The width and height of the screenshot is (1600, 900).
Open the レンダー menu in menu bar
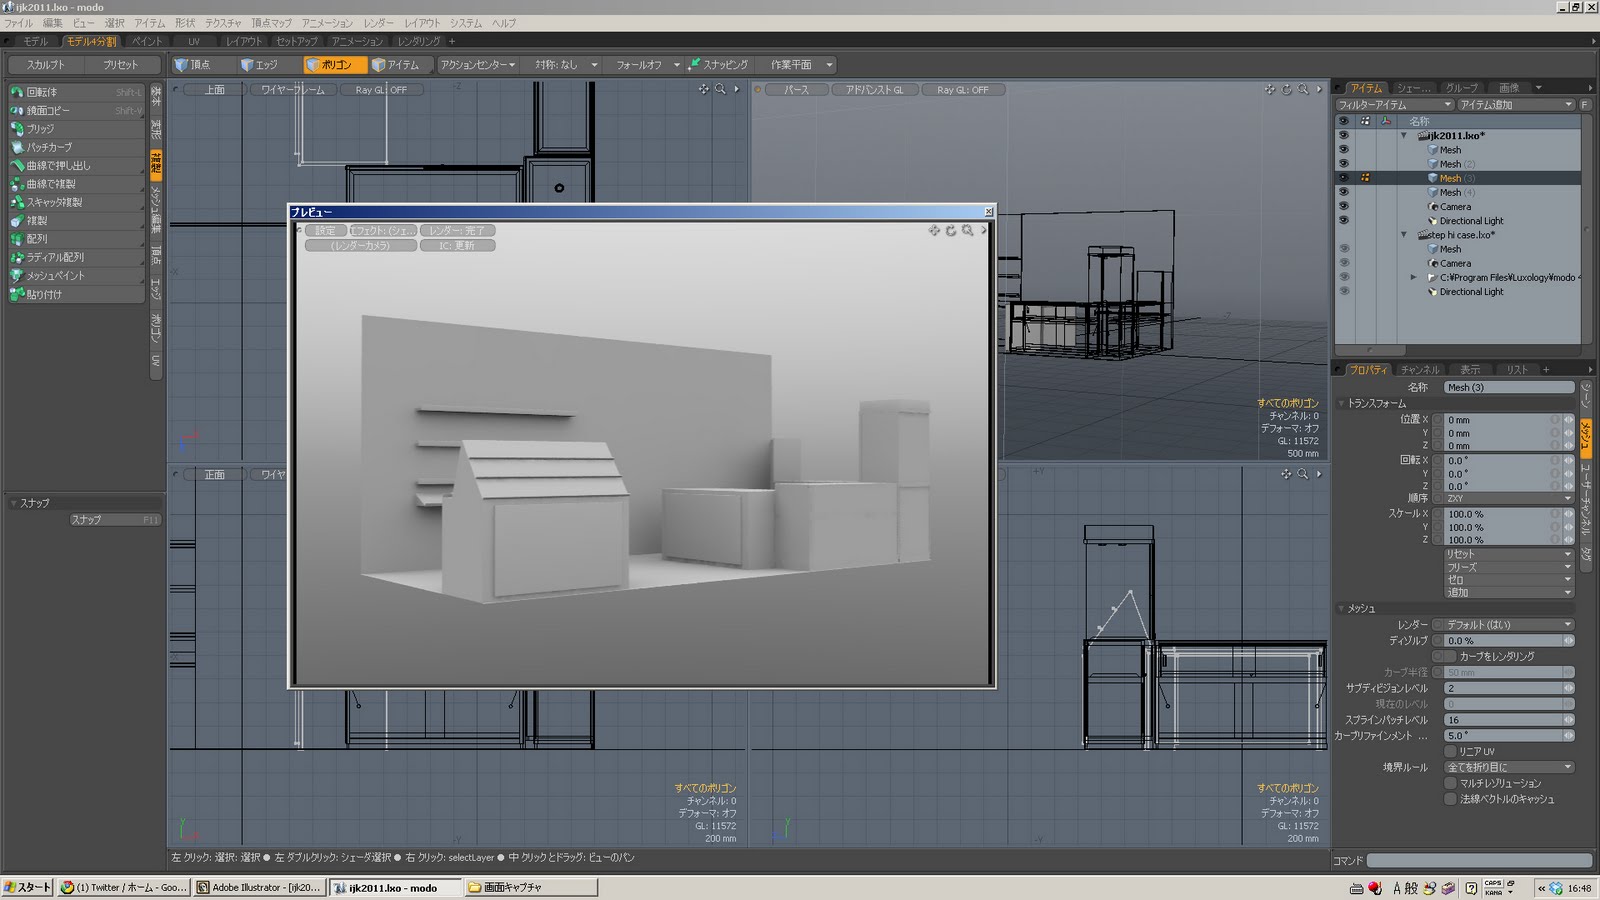378,23
